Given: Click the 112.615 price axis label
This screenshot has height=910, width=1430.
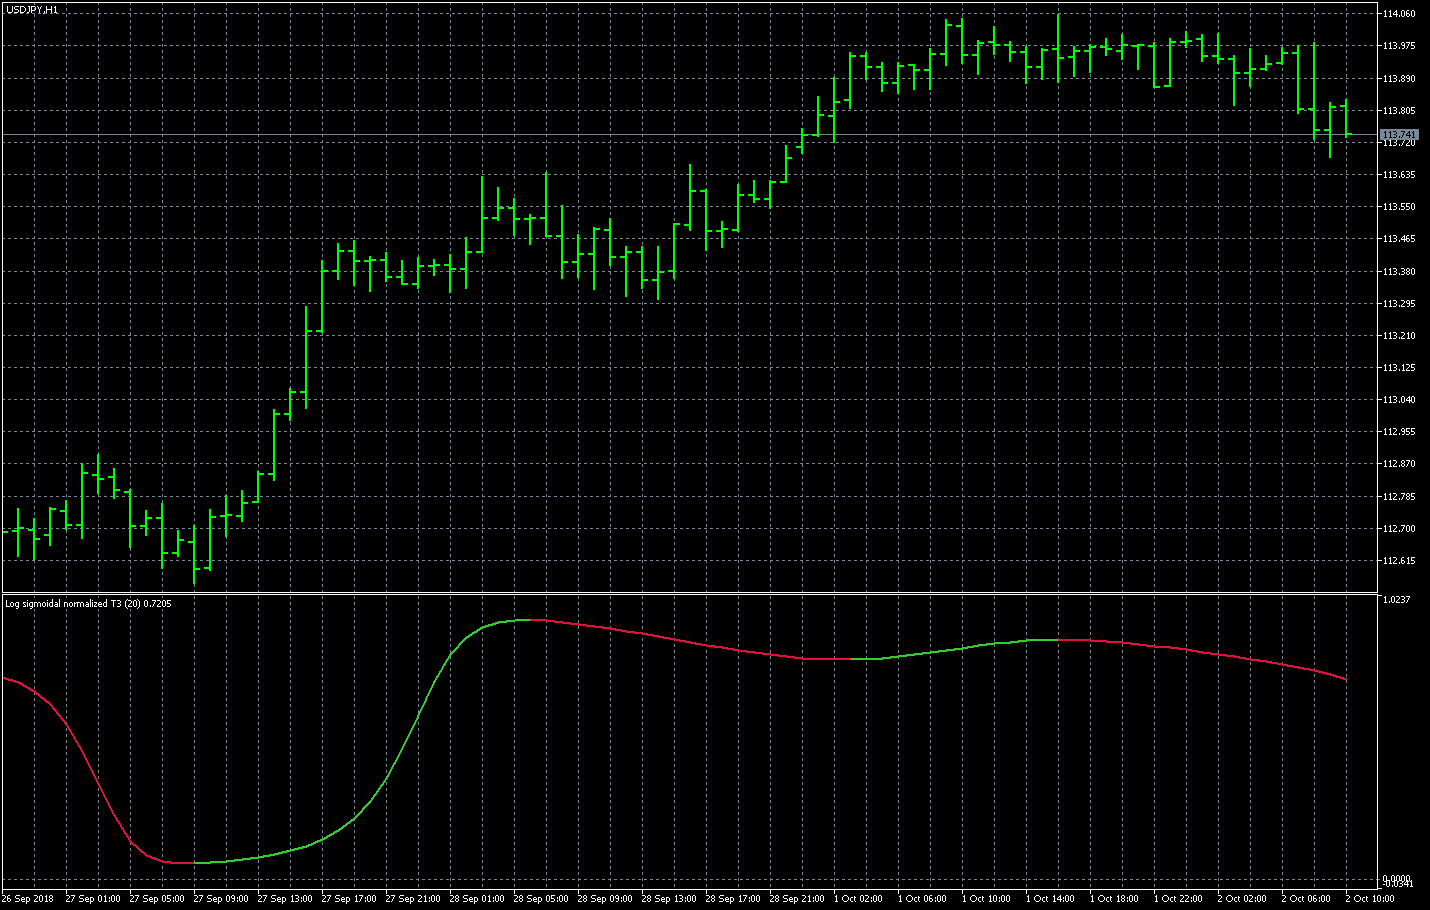Looking at the screenshot, I should pos(1399,561).
